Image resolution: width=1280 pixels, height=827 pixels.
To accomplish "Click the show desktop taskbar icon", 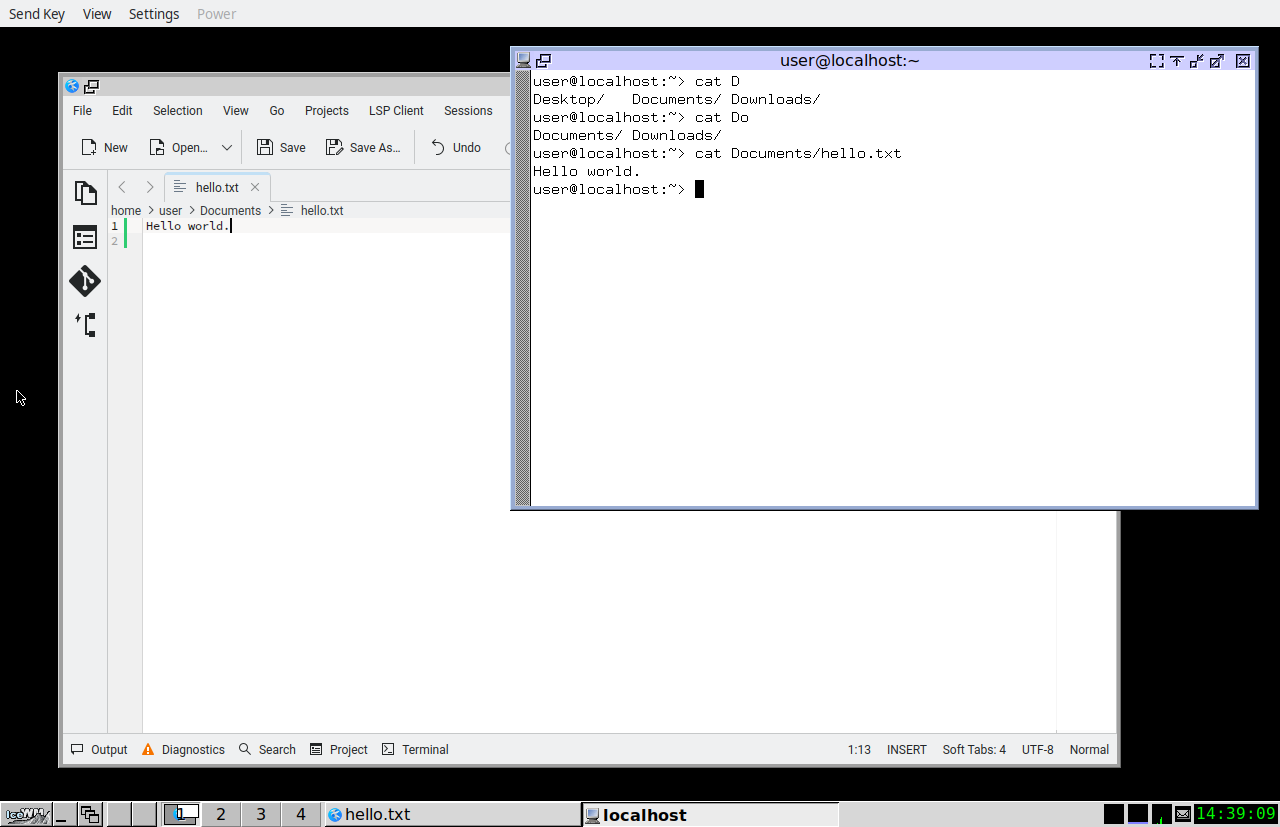I will point(65,814).
